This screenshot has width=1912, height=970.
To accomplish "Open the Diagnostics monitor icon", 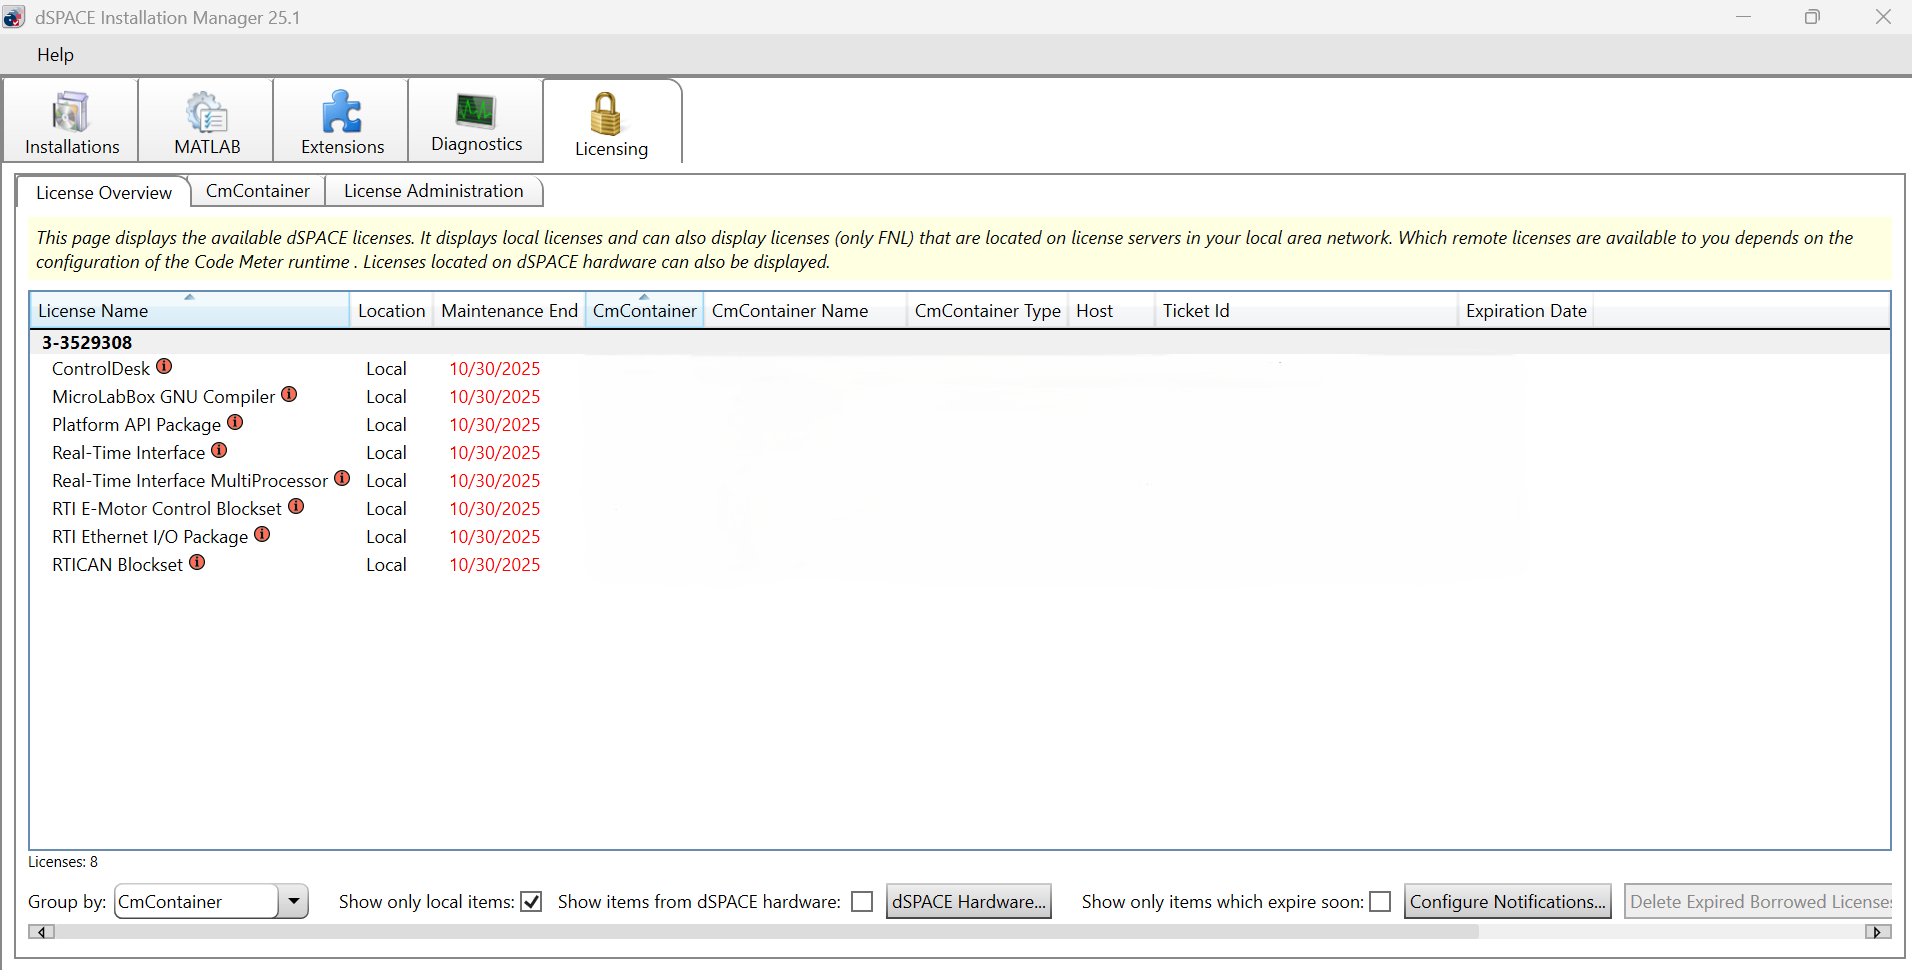I will (x=476, y=110).
